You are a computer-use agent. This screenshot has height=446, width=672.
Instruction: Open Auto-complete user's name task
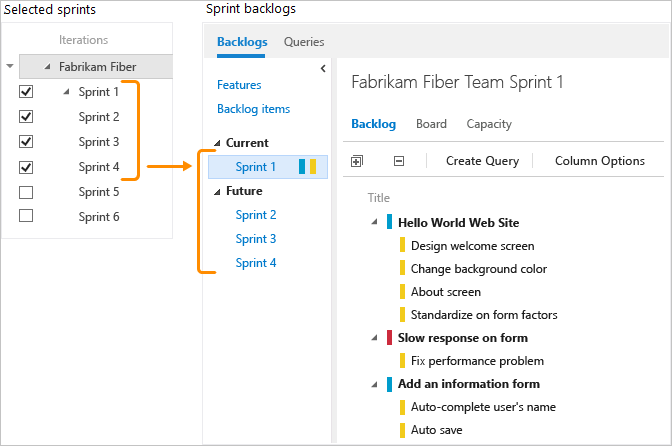pos(483,407)
